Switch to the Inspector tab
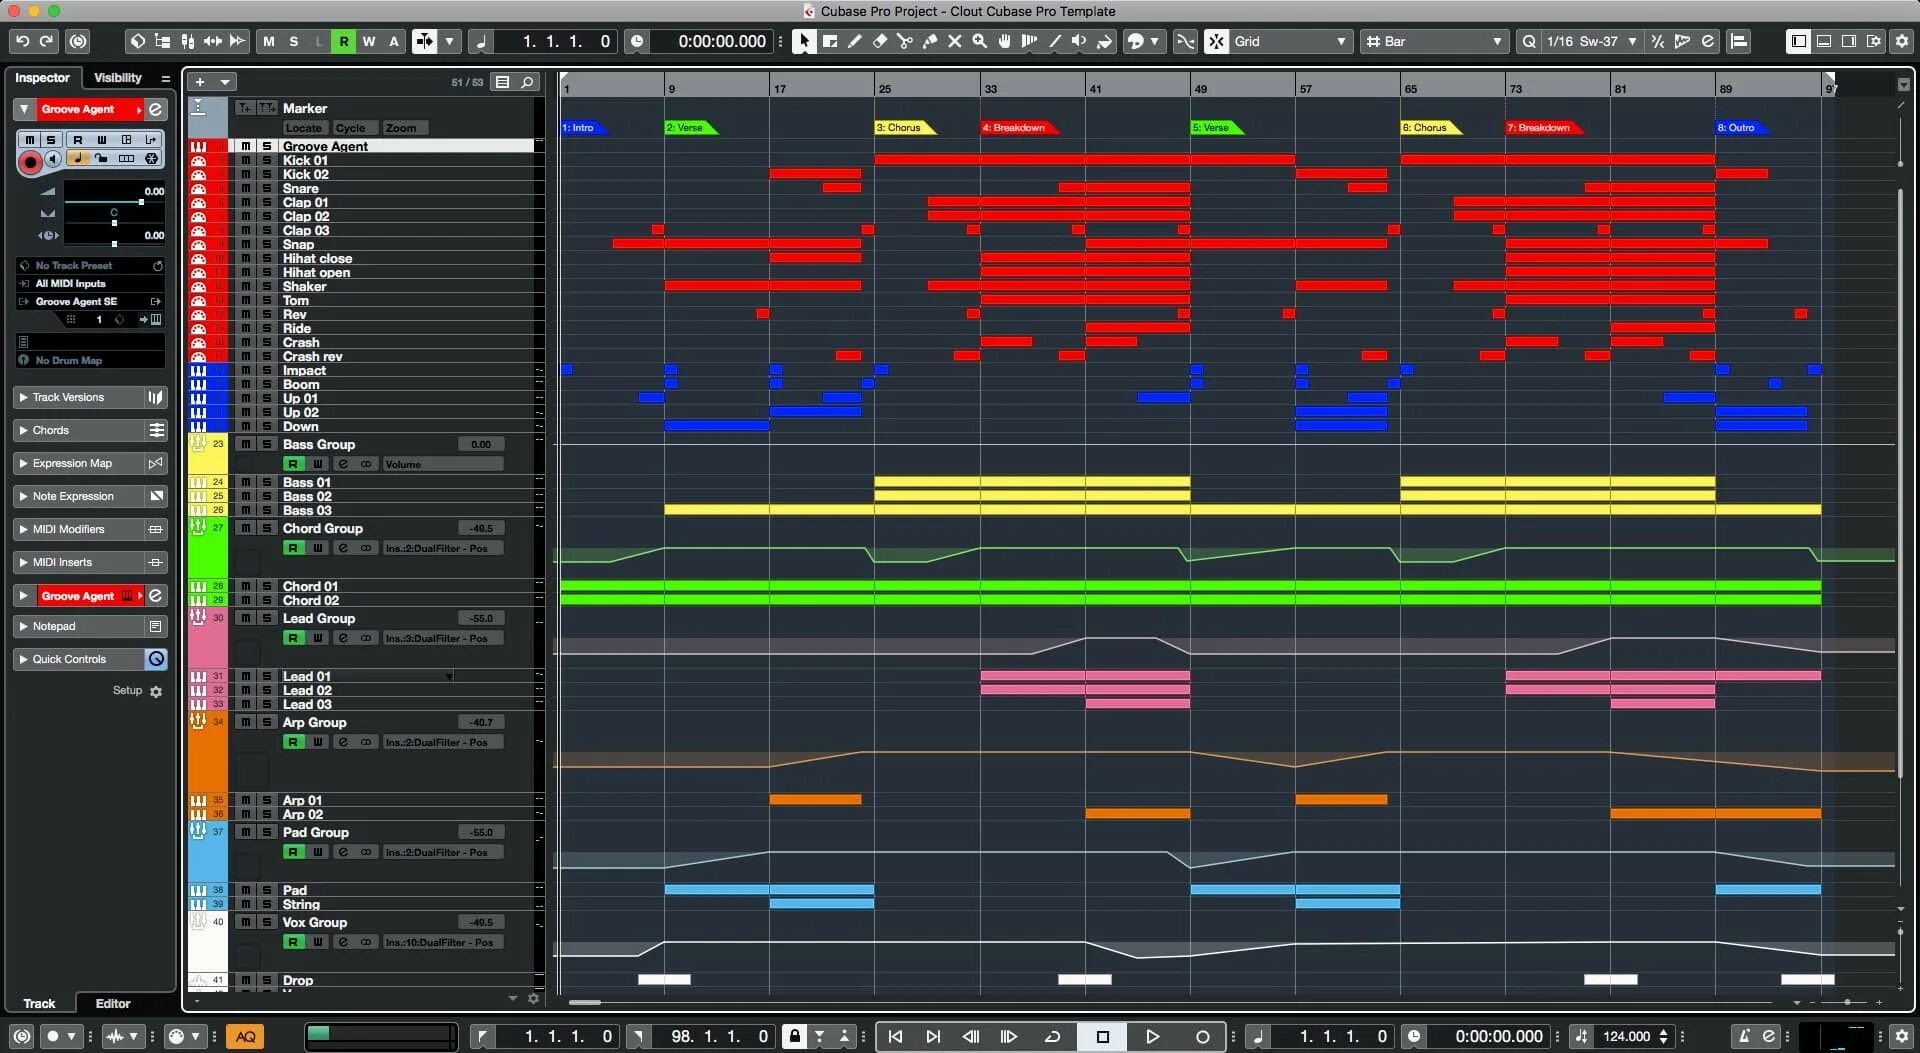1920x1053 pixels. point(42,77)
